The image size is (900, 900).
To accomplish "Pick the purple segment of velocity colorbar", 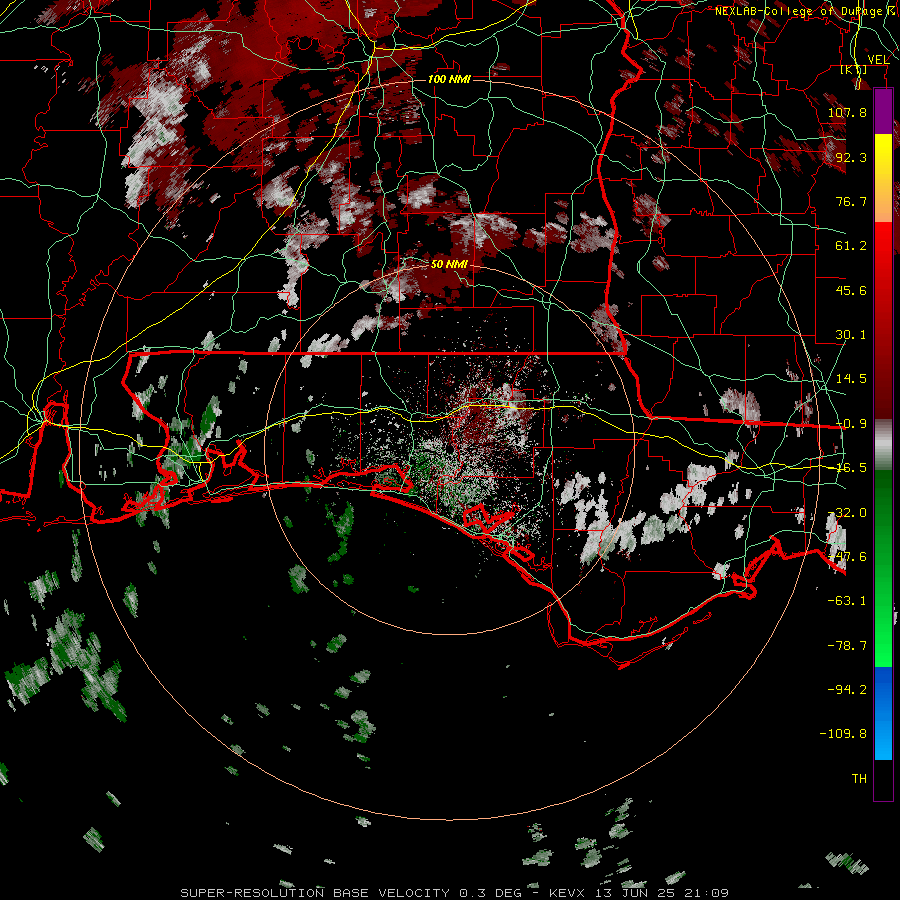I will (883, 112).
